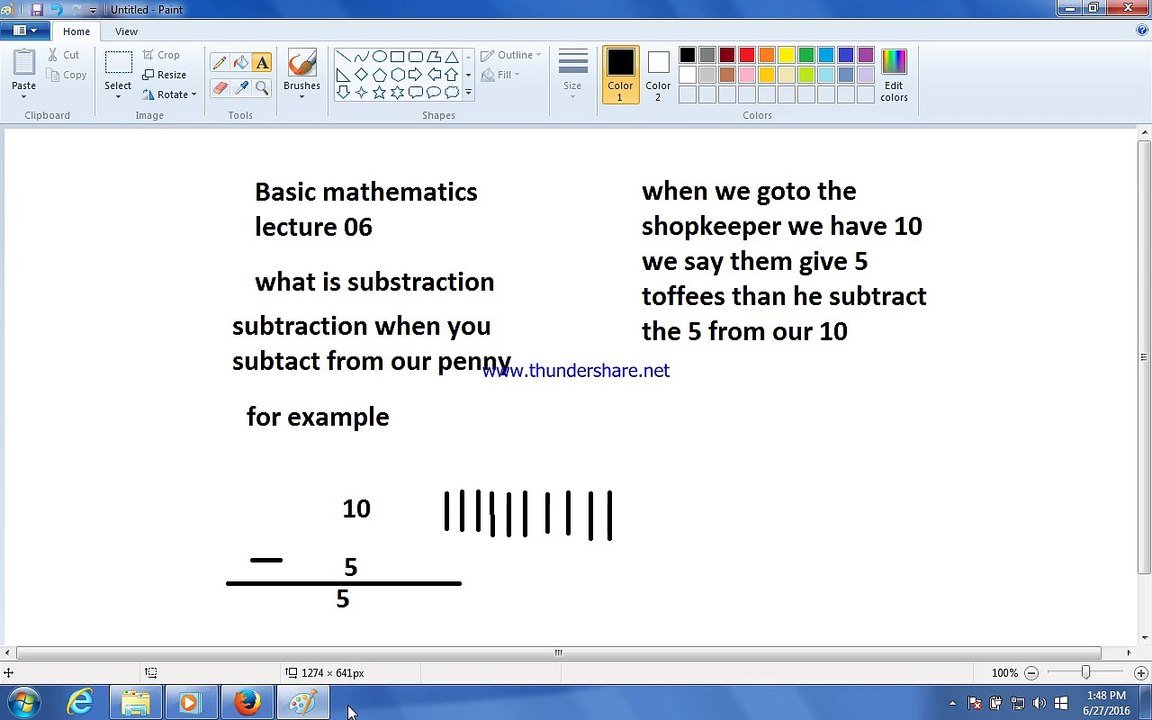1152x720 pixels.
Task: Open the Fill dropdown
Action: tap(500, 74)
